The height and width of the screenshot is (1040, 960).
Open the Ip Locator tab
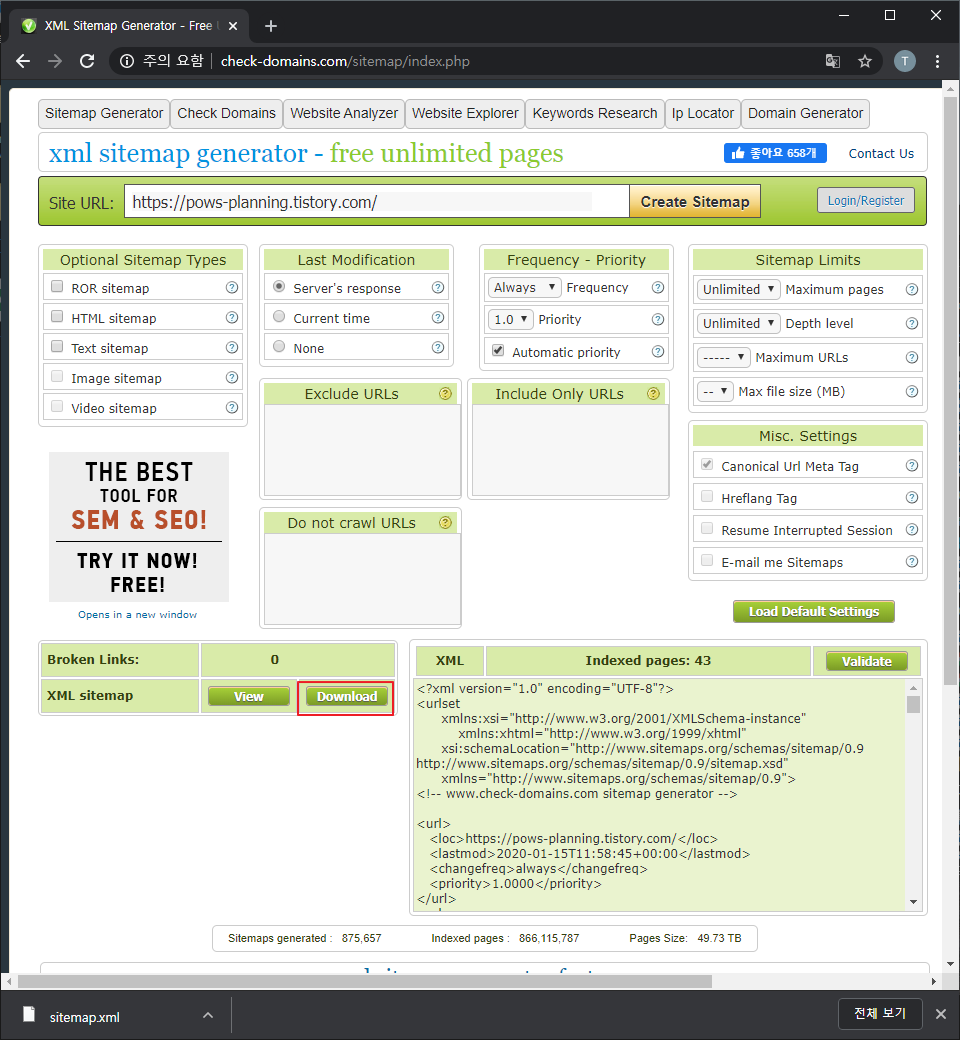[x=703, y=113]
